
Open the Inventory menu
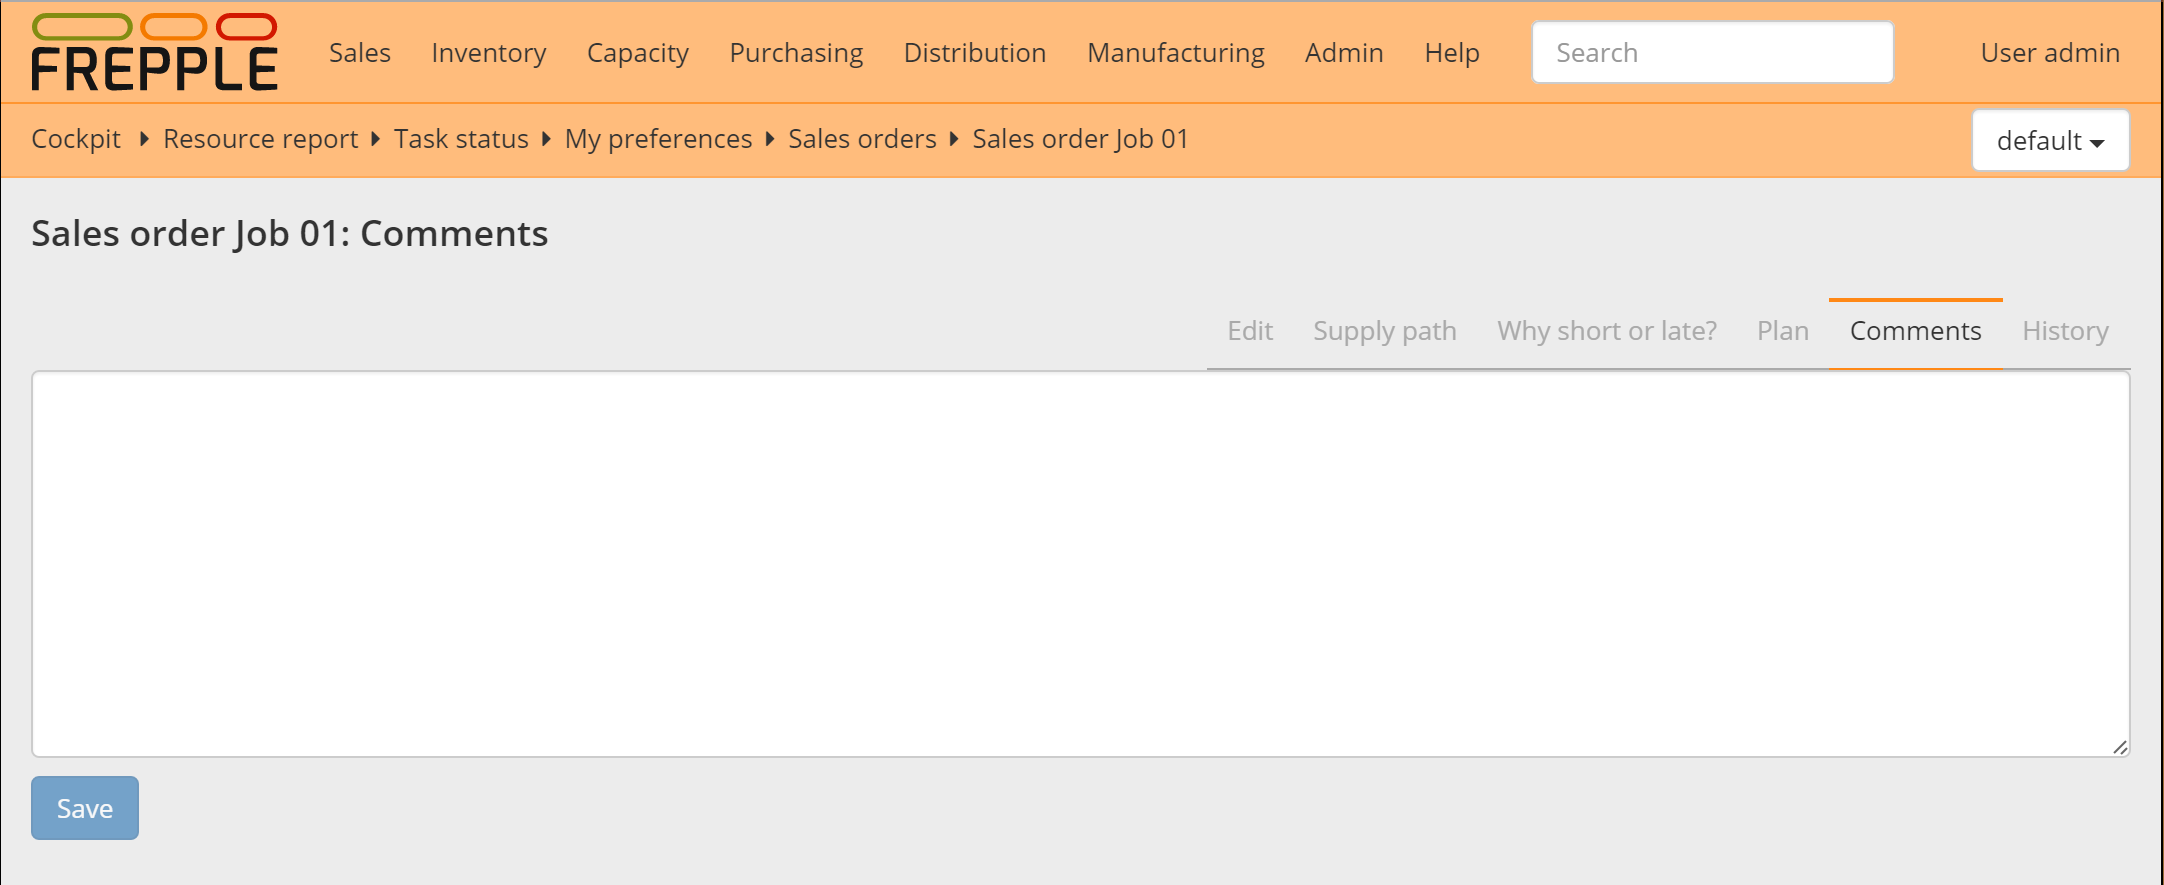(x=489, y=53)
